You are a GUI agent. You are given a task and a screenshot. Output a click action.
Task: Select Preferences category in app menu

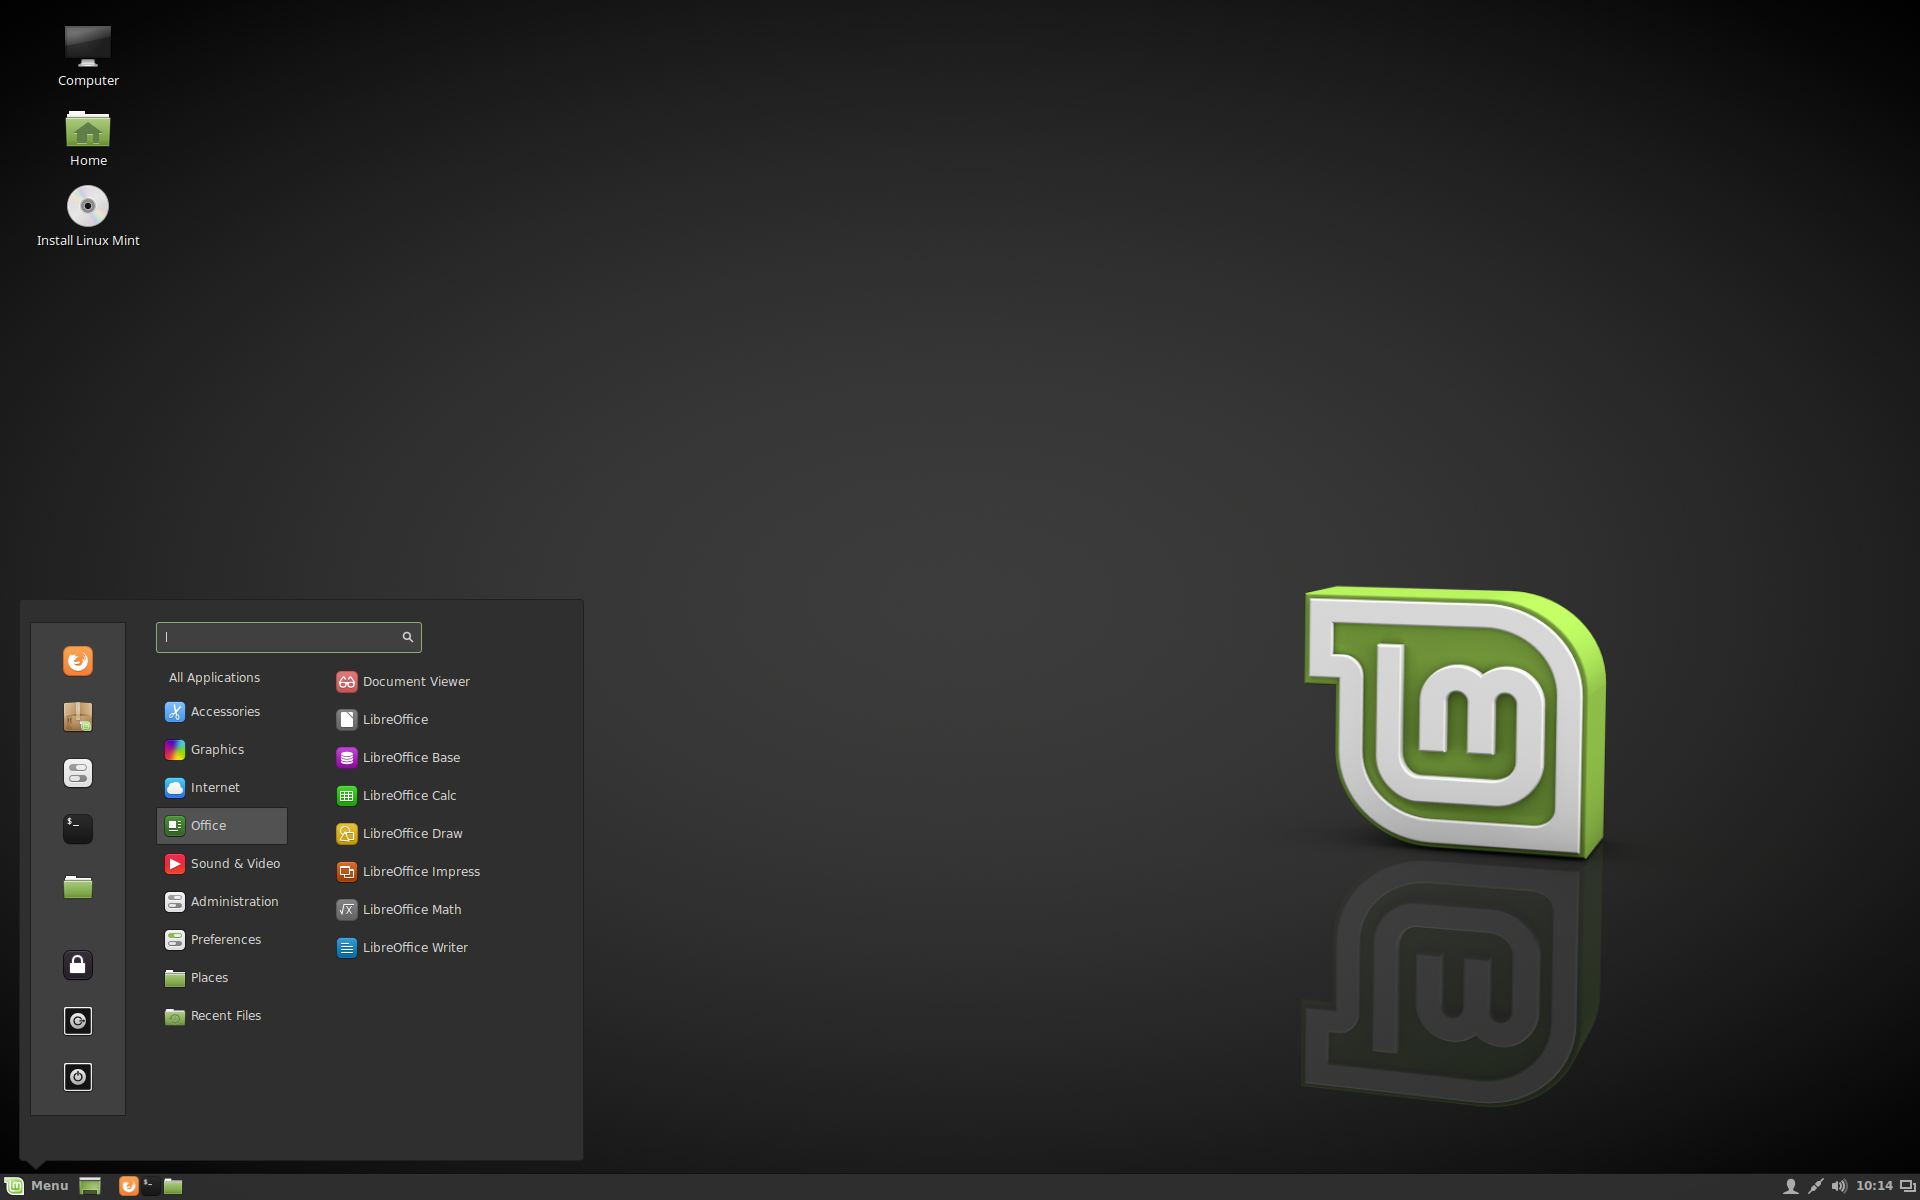pyautogui.click(x=224, y=939)
